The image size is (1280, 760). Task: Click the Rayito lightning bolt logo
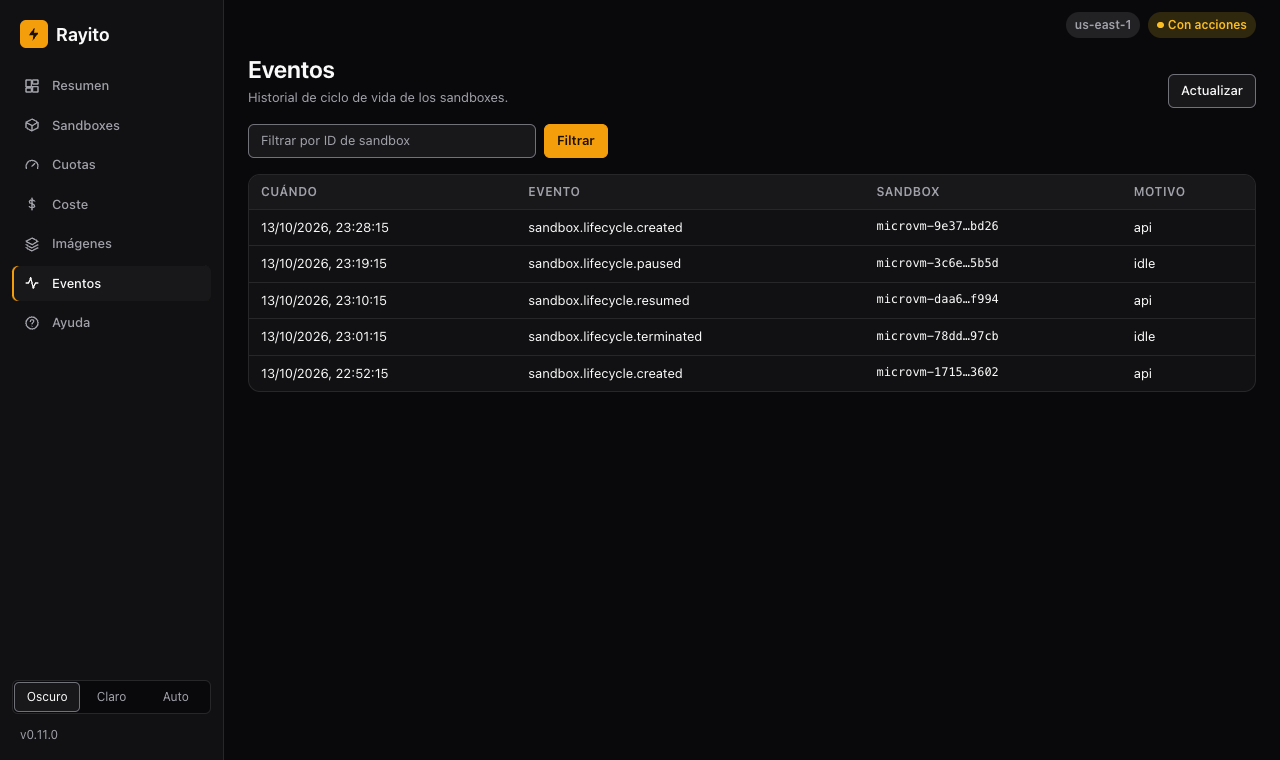tap(34, 34)
